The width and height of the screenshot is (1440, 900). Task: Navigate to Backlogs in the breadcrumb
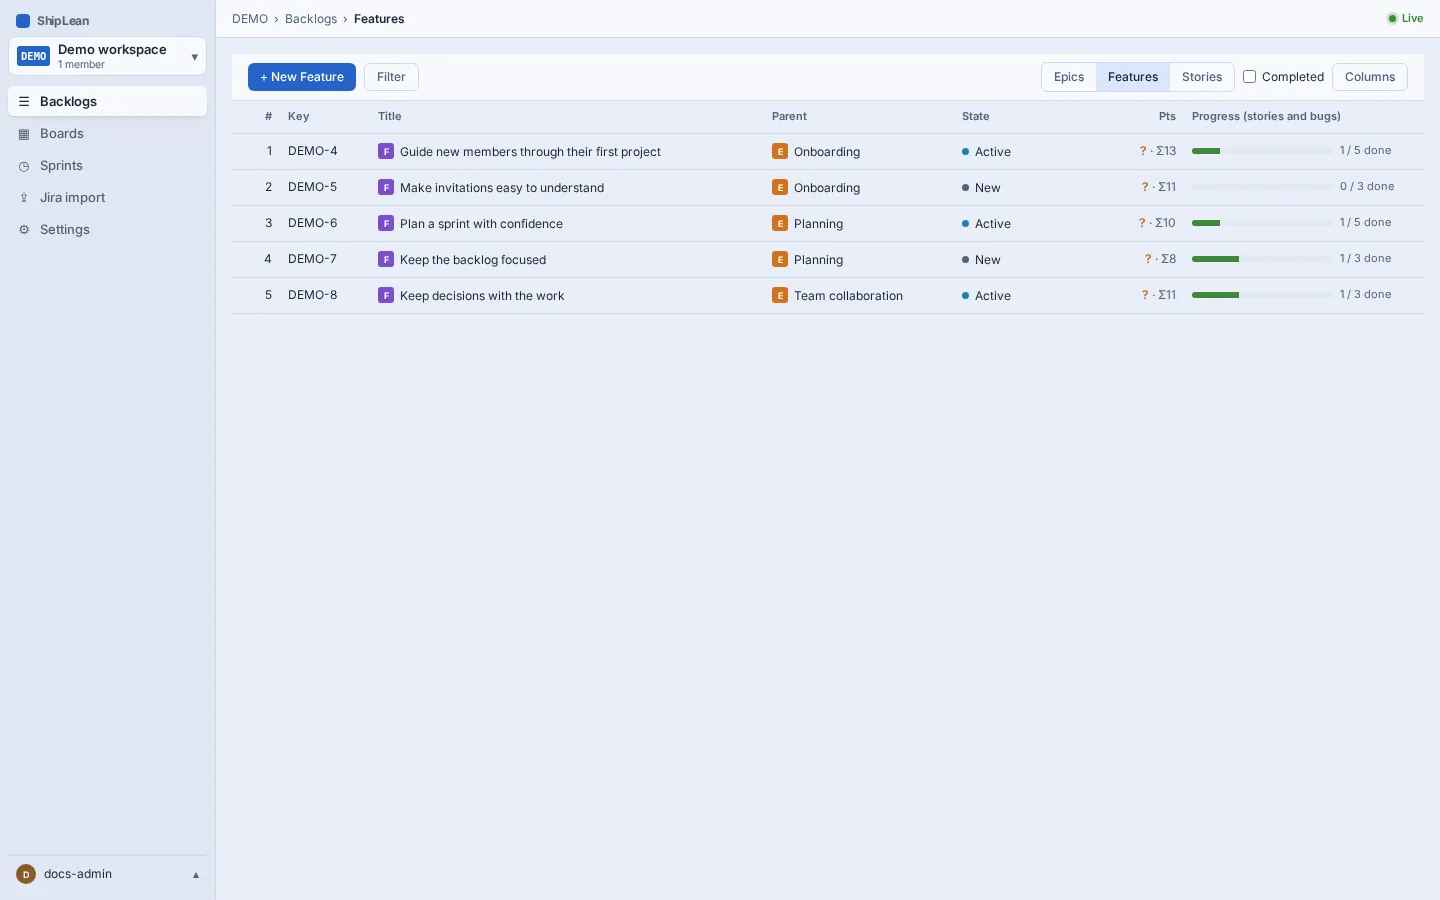[x=311, y=19]
